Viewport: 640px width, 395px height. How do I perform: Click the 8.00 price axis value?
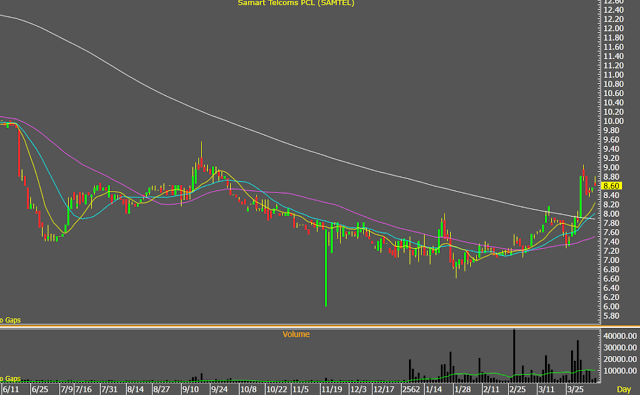[x=612, y=214]
